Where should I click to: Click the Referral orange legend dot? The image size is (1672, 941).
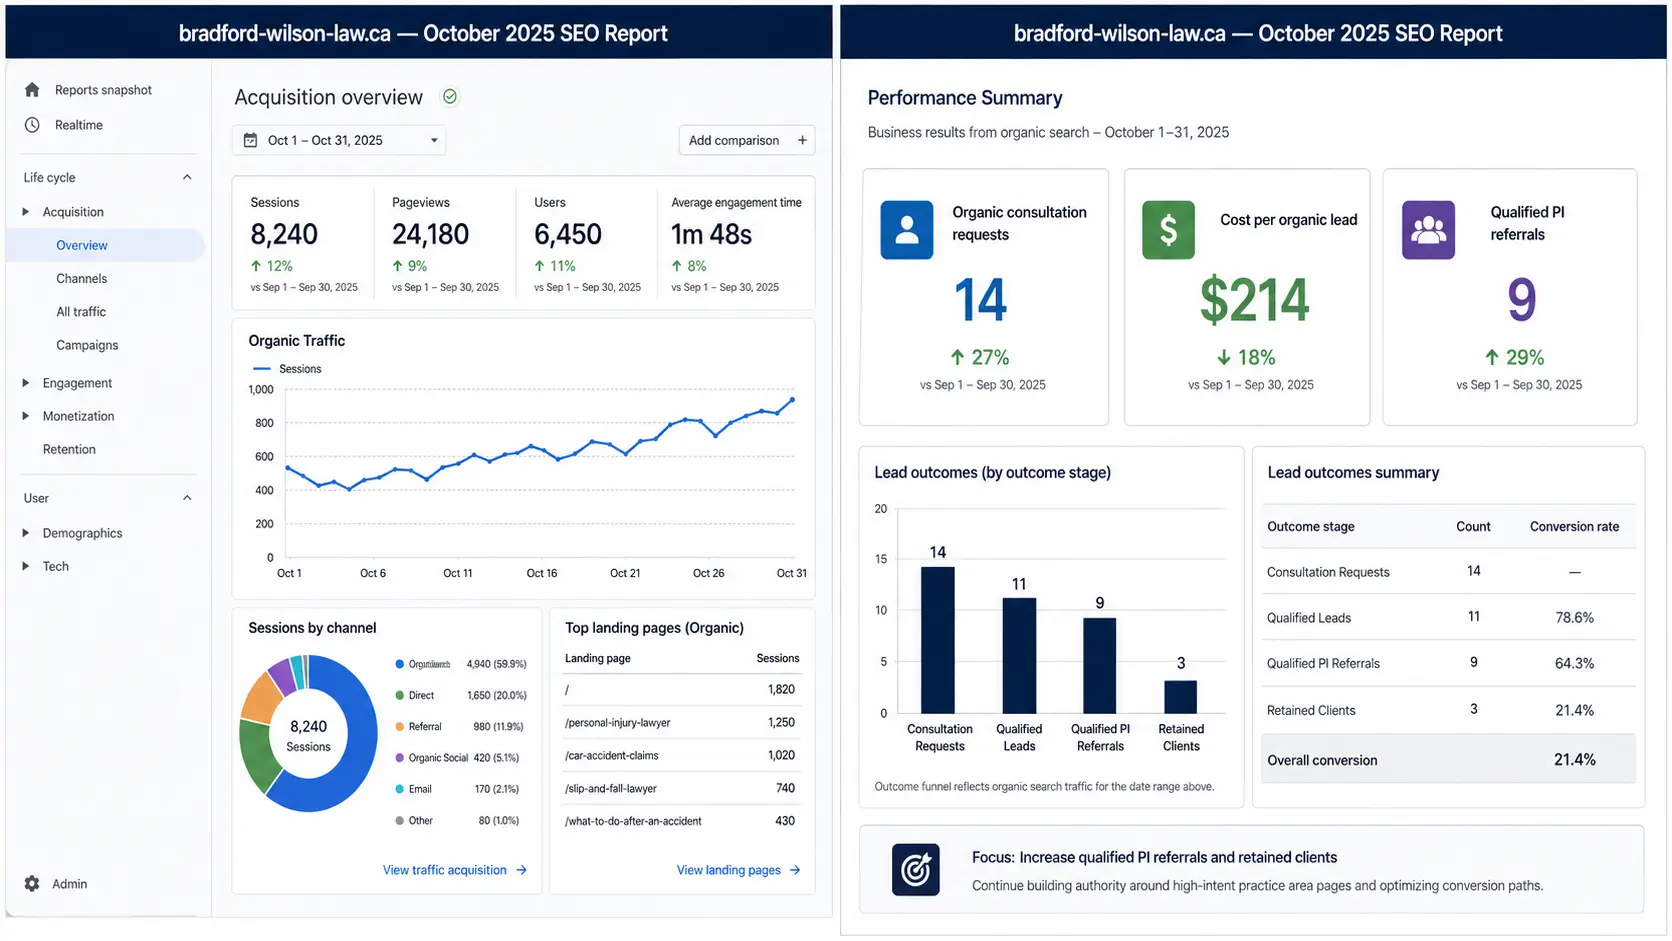pos(400,726)
